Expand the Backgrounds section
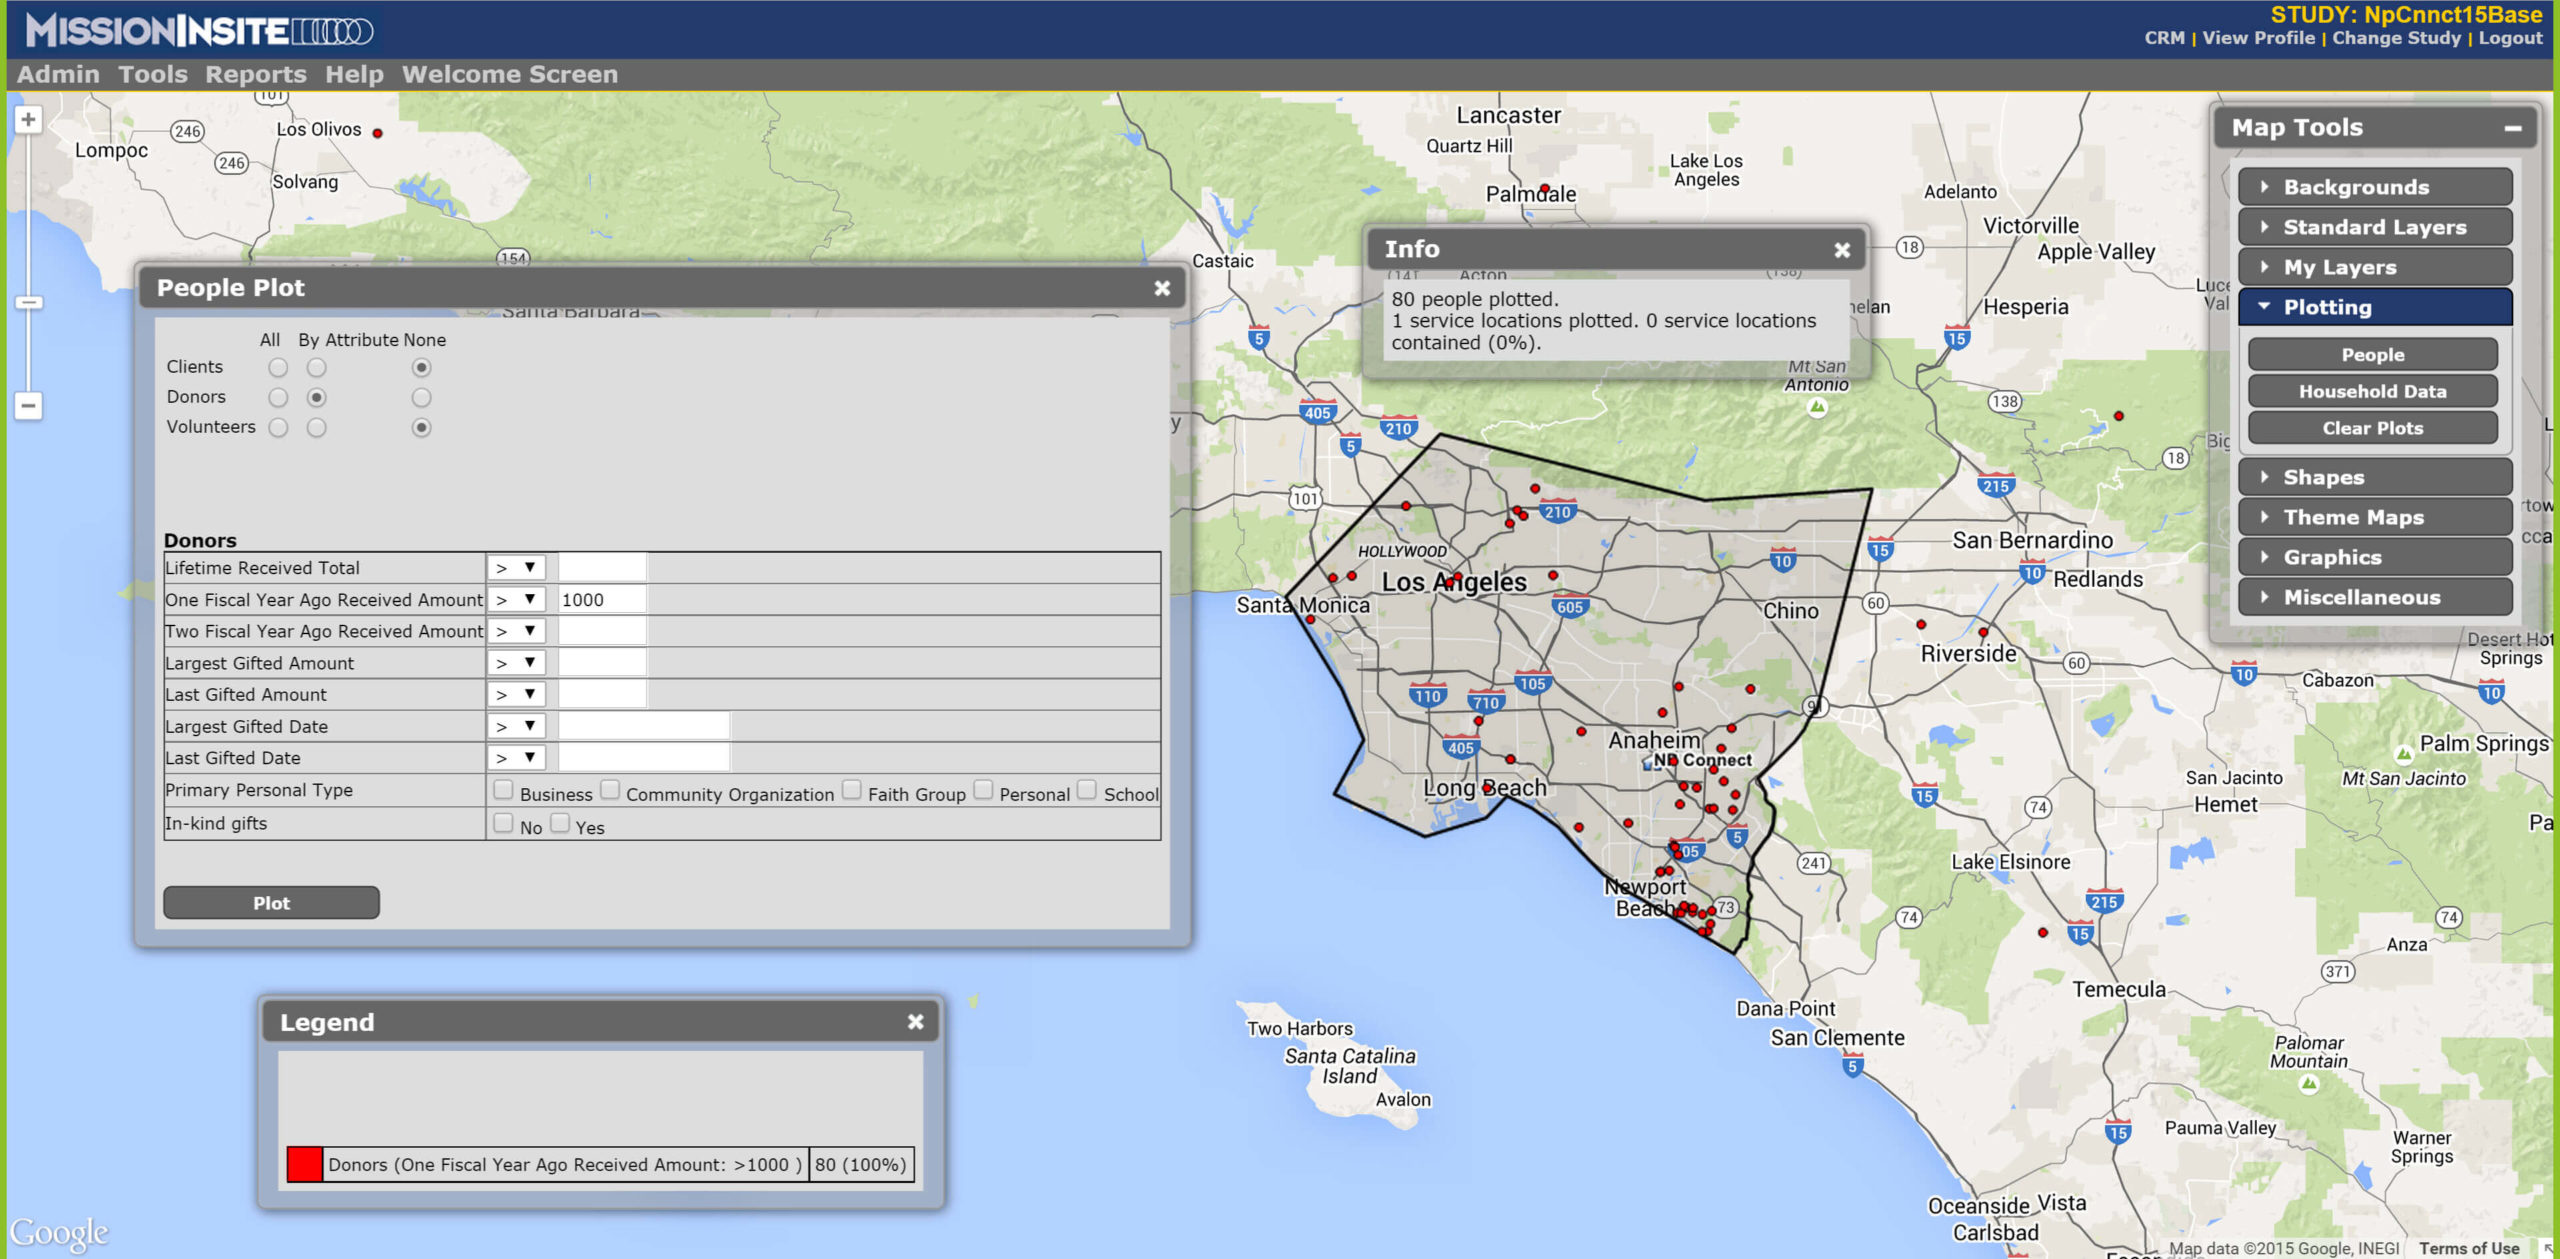The image size is (2560, 1259). [x=2375, y=187]
